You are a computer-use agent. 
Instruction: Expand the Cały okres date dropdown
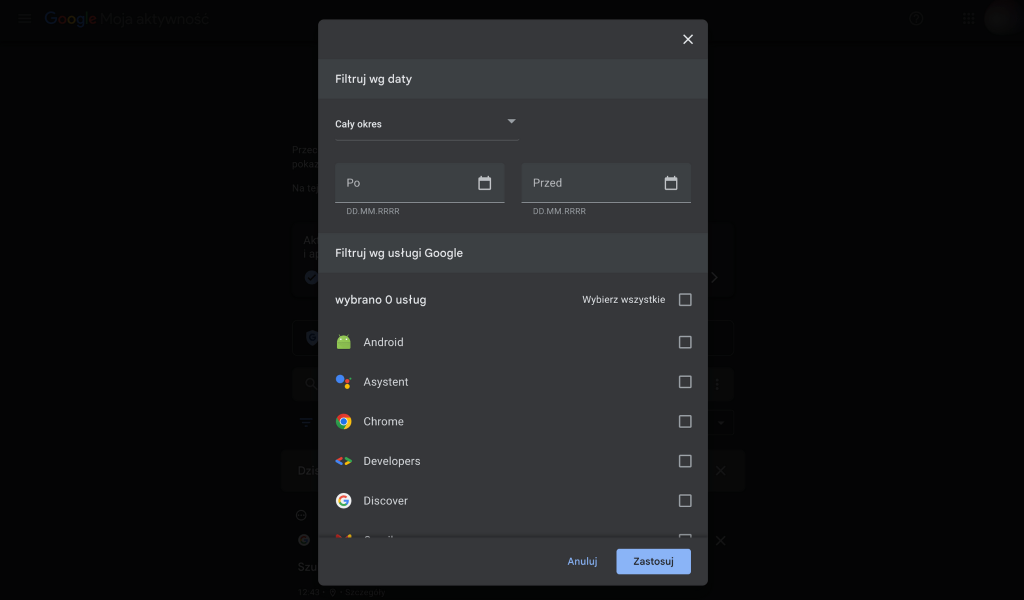(x=426, y=124)
